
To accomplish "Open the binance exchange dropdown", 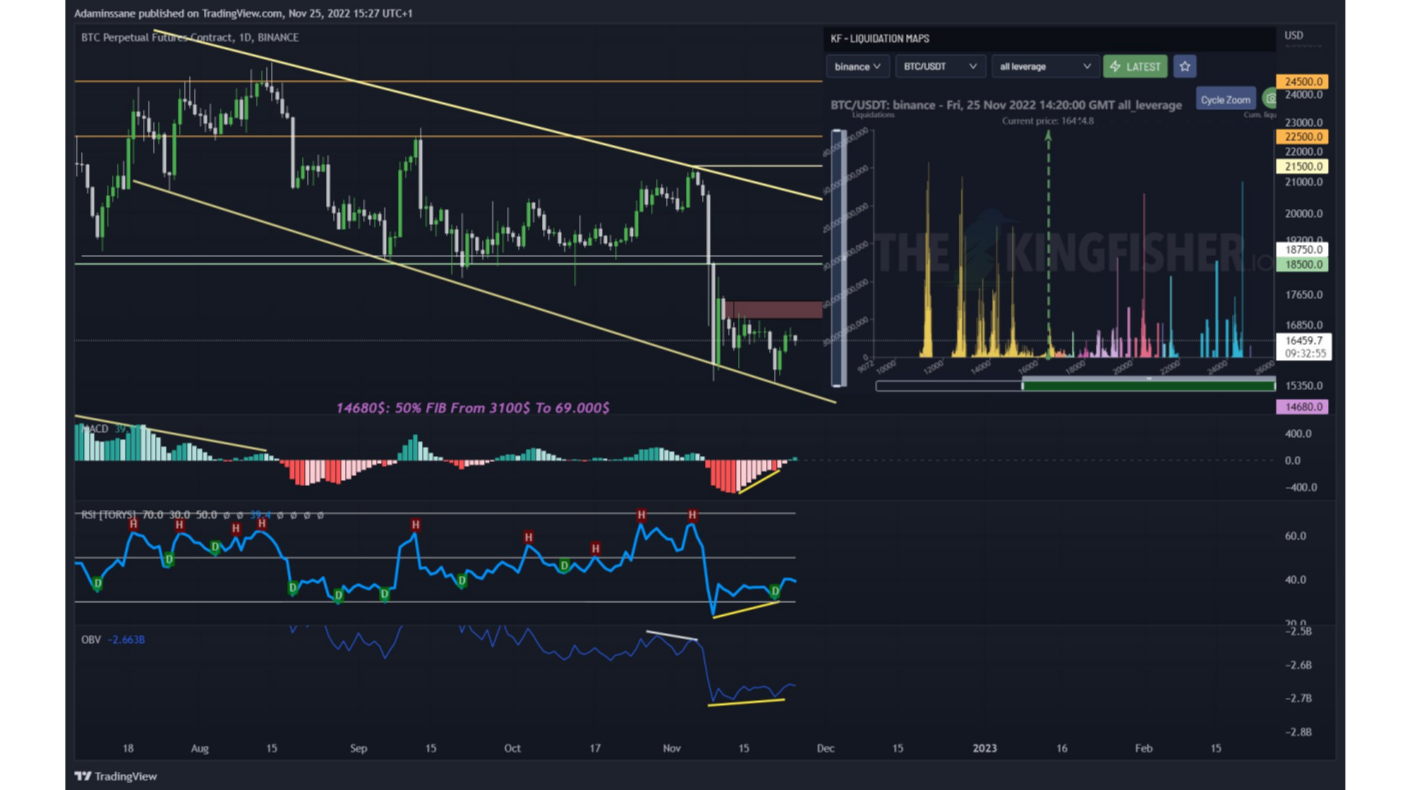I will click(x=857, y=67).
